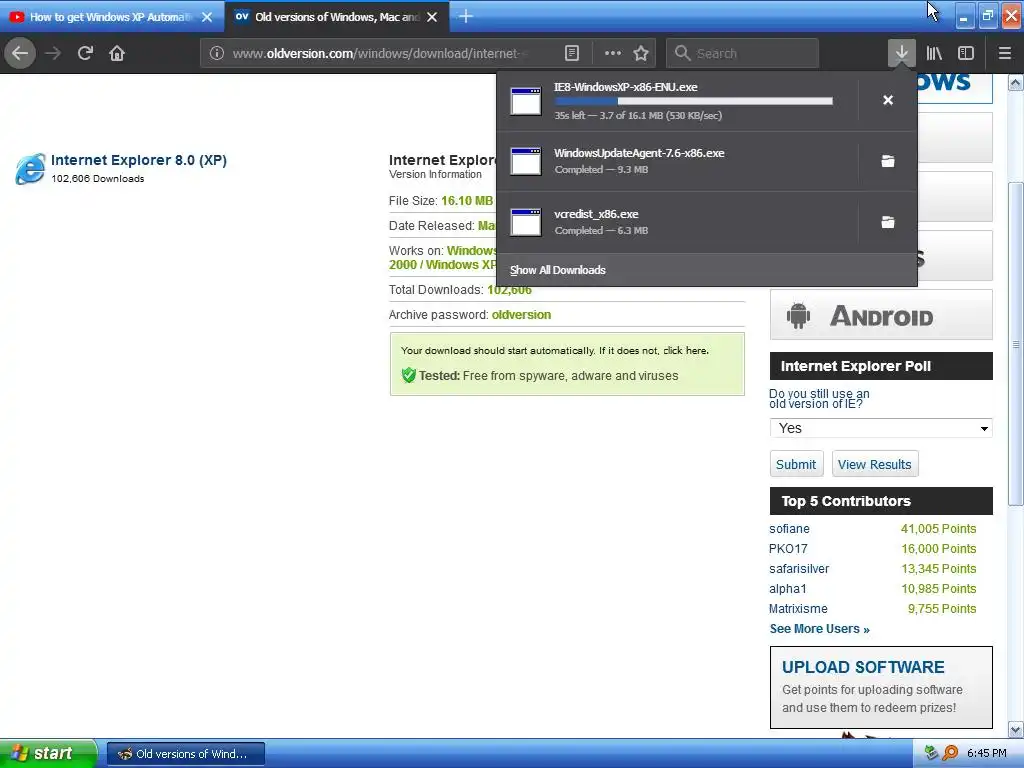This screenshot has height=768, width=1024.
Task: Show site information icon in address bar
Action: pos(217,54)
